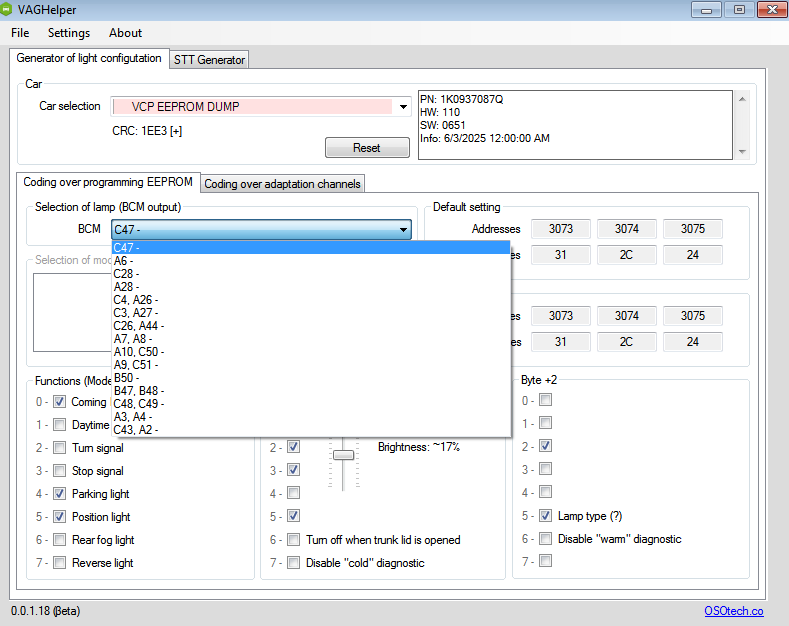This screenshot has height=626, width=789.
Task: Switch to the STT Generator tab
Action: point(209,59)
